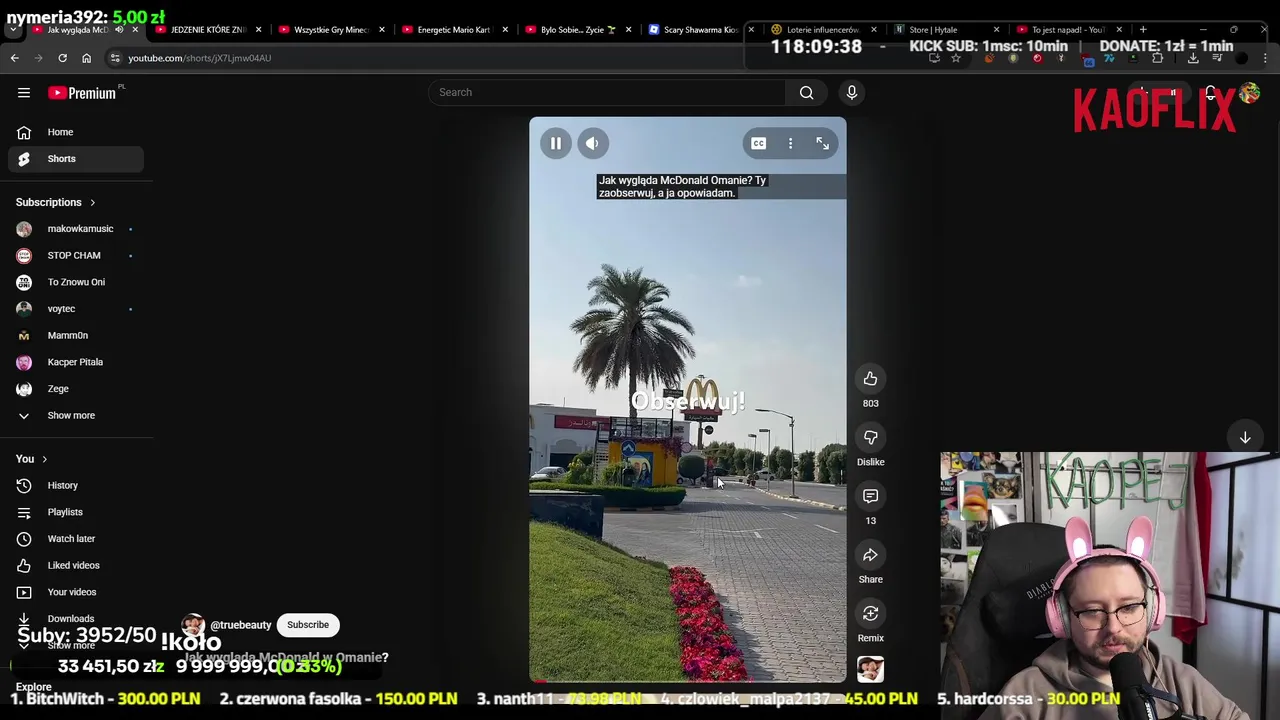Enter fullscreen on the Short player
The height and width of the screenshot is (720, 1280).
[822, 144]
